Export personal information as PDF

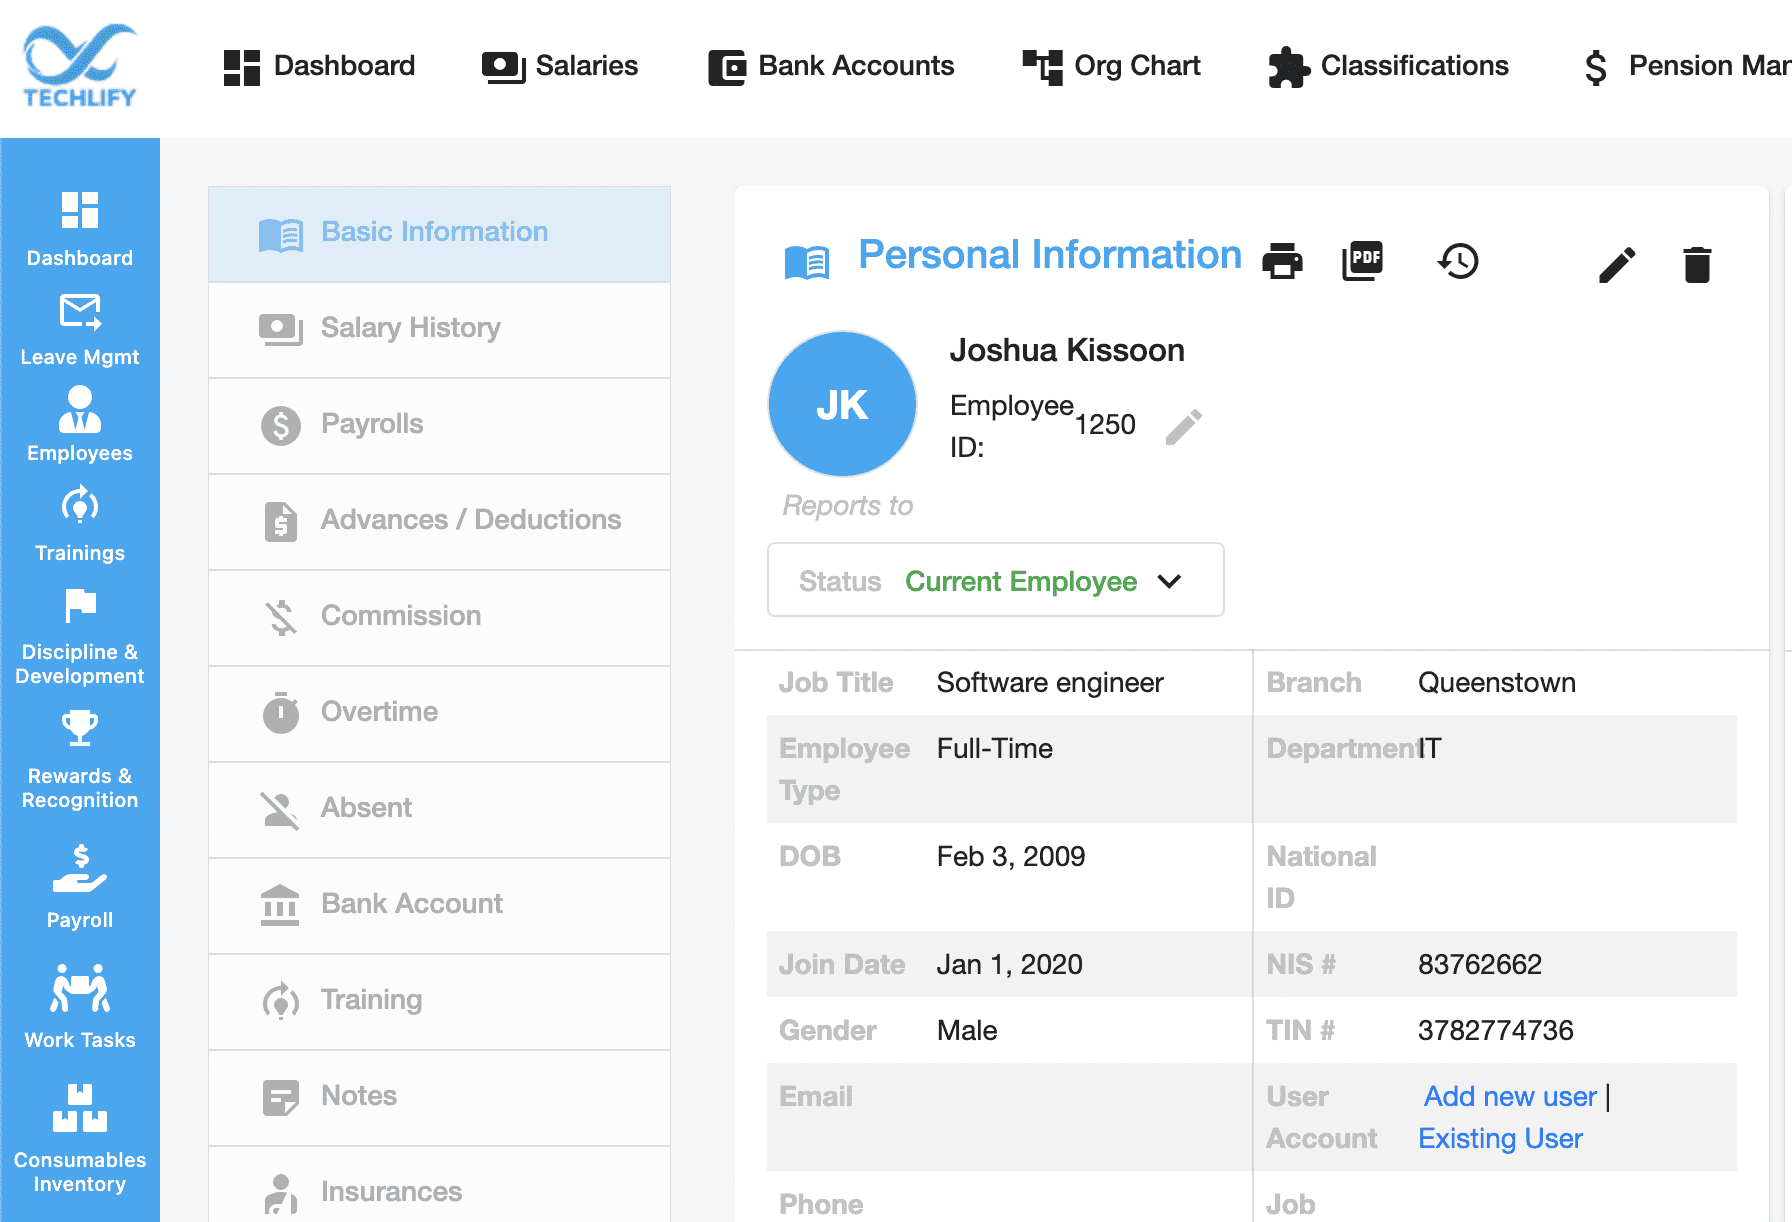[1362, 261]
